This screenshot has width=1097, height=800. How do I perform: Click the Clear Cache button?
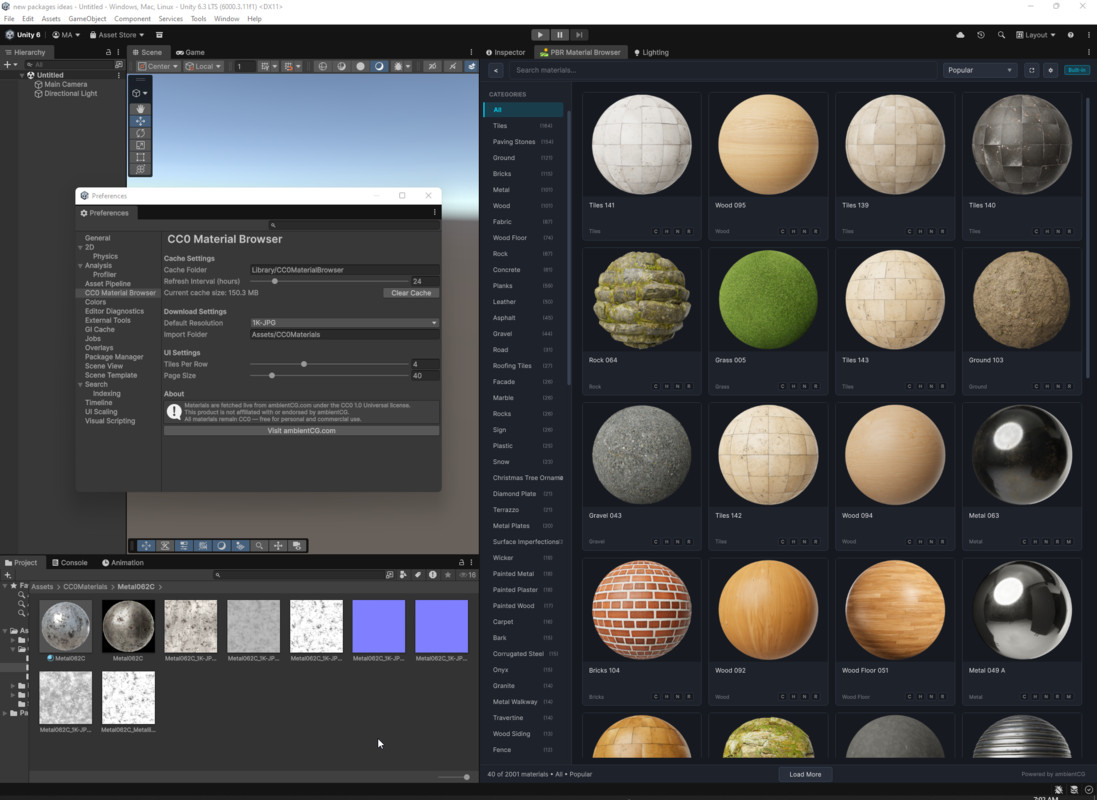coord(411,293)
